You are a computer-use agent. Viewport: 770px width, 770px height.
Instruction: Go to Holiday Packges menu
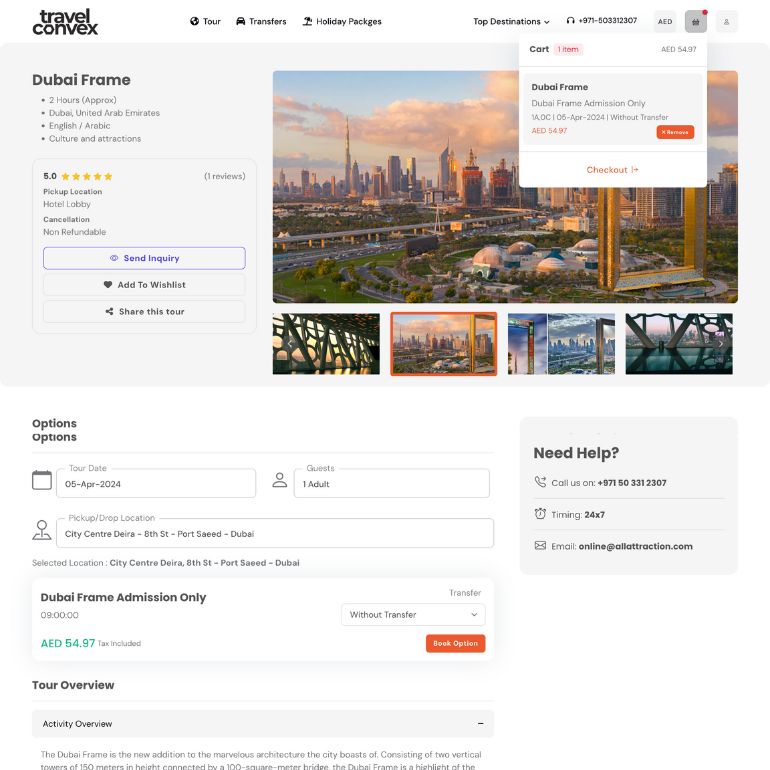(342, 22)
